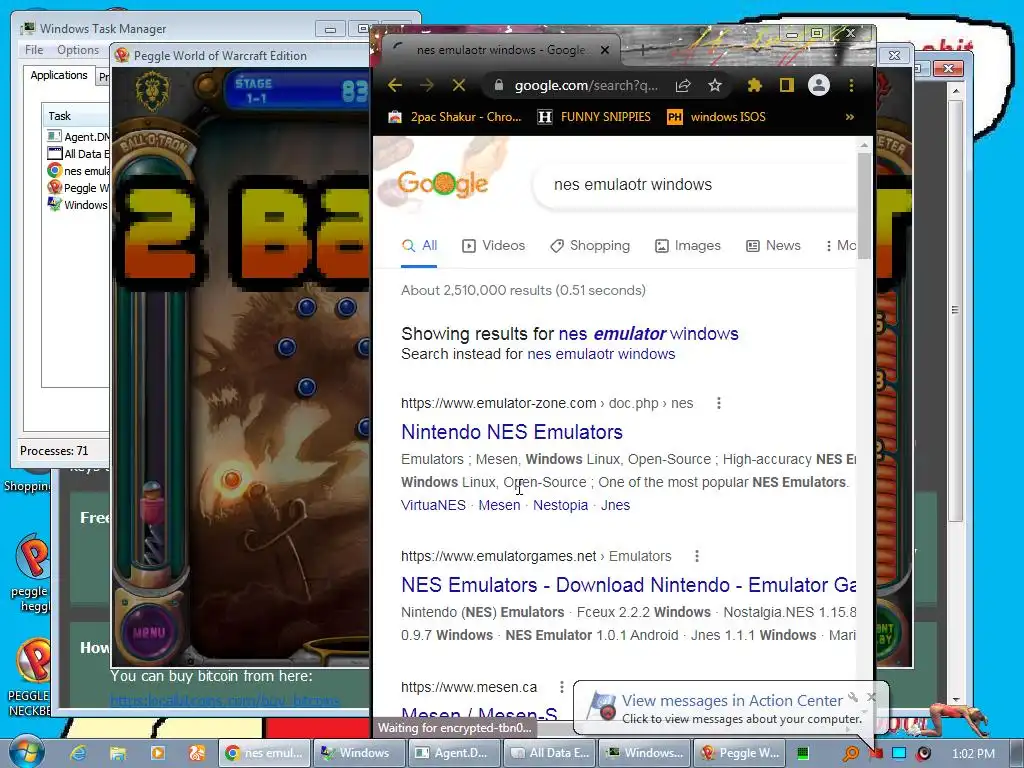Viewport: 1024px width, 768px height.
Task: Stop loading the Google page
Action: pos(459,85)
